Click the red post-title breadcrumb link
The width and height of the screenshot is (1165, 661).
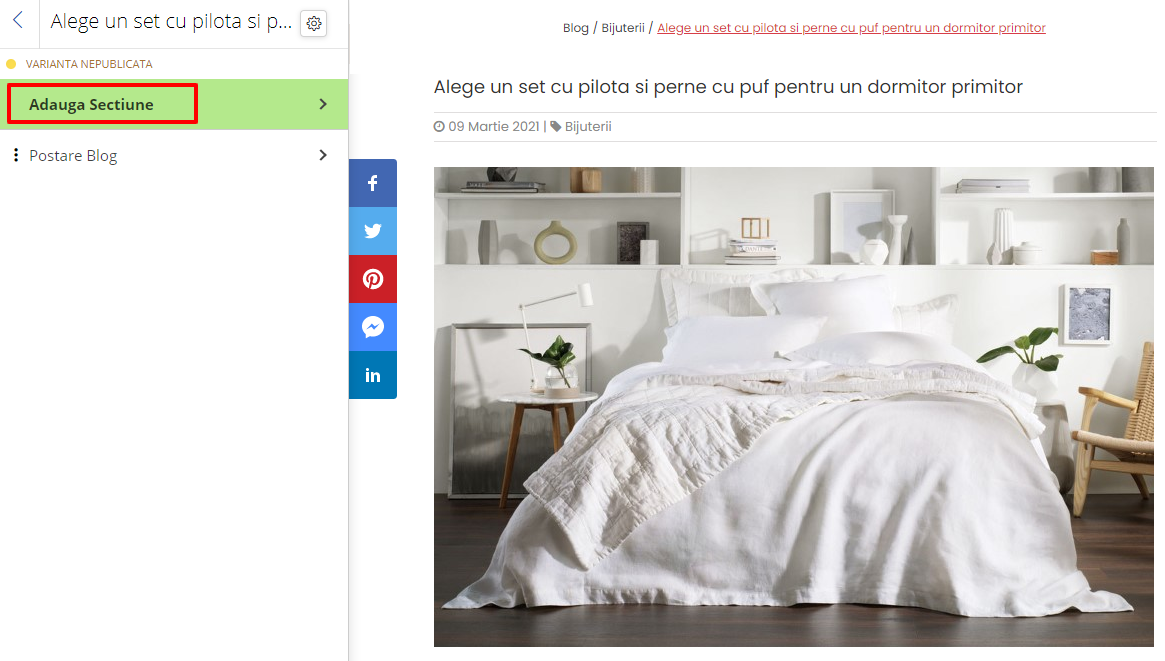[x=851, y=28]
